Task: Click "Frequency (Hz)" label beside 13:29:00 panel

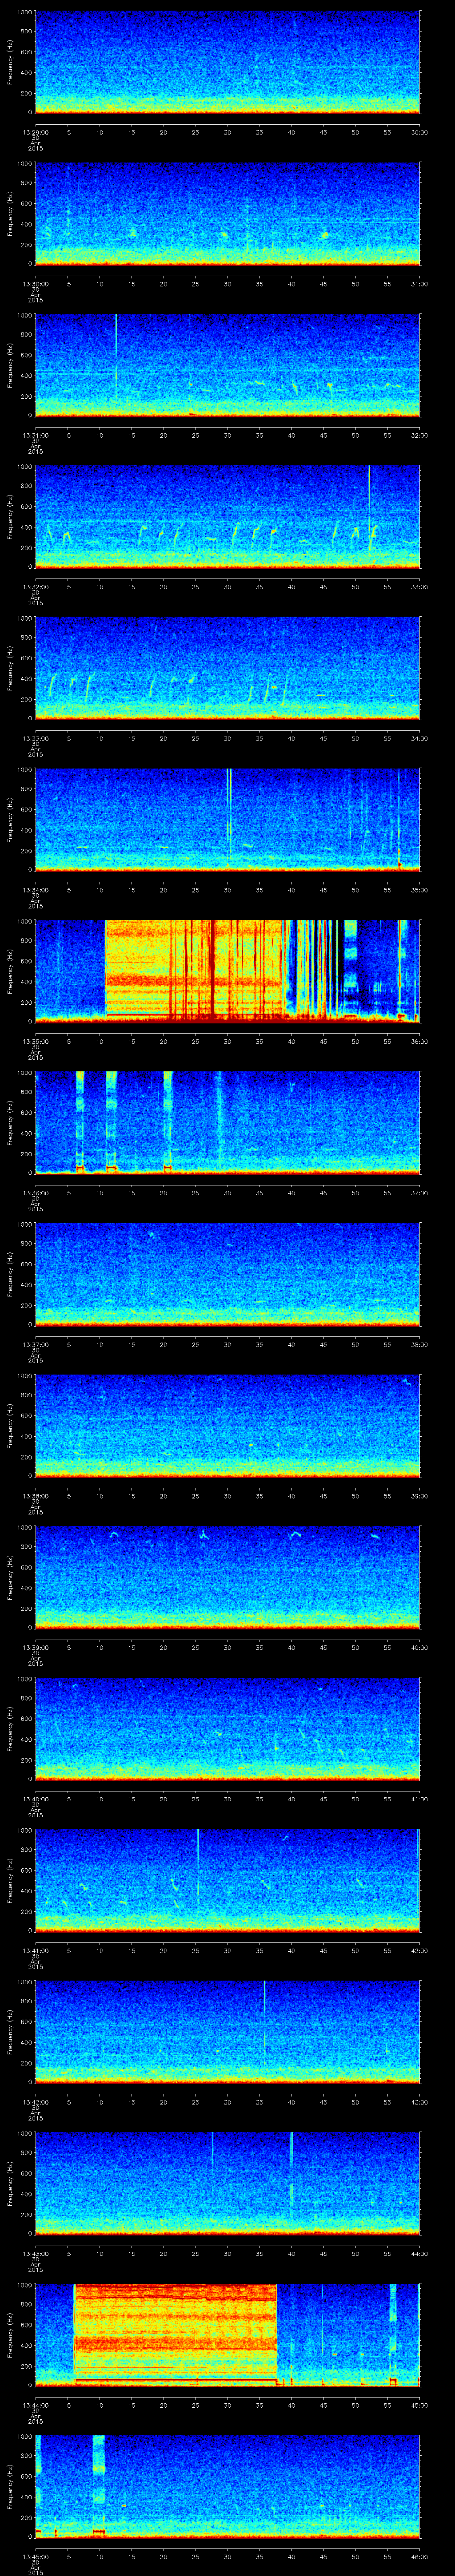Action: pos(10,62)
